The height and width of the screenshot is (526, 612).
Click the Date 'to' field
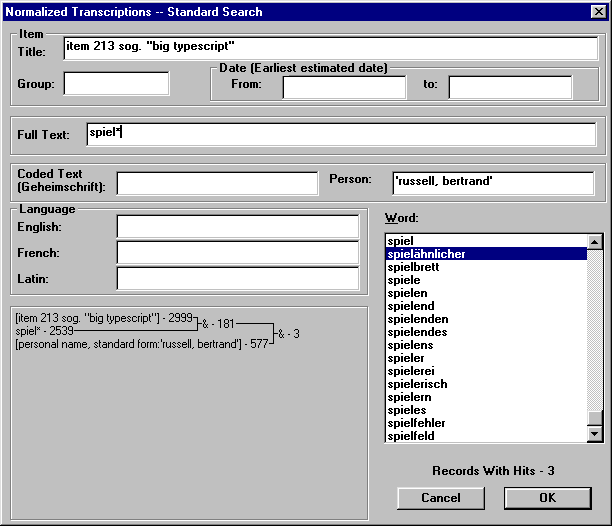509,87
